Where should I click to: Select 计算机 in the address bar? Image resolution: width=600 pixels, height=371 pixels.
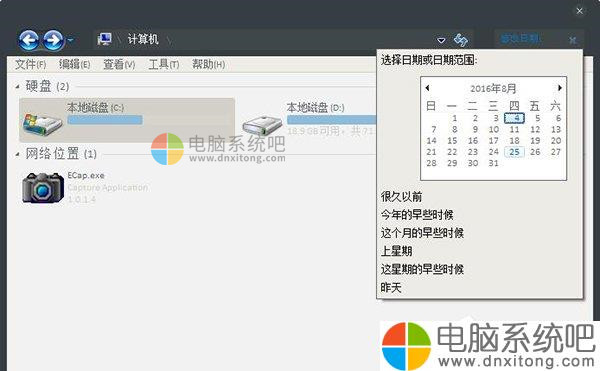click(143, 39)
